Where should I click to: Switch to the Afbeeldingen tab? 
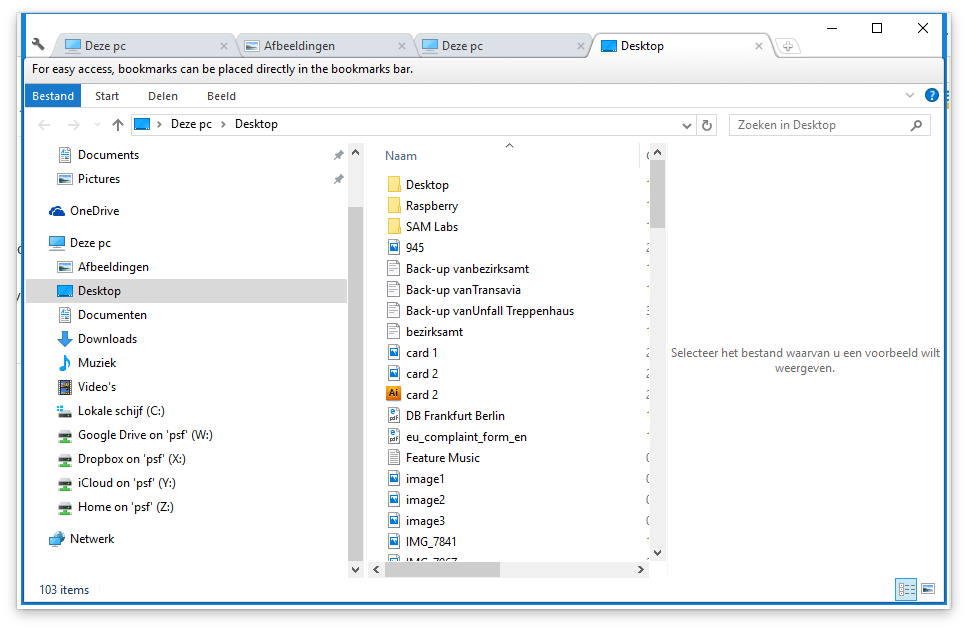pos(299,46)
